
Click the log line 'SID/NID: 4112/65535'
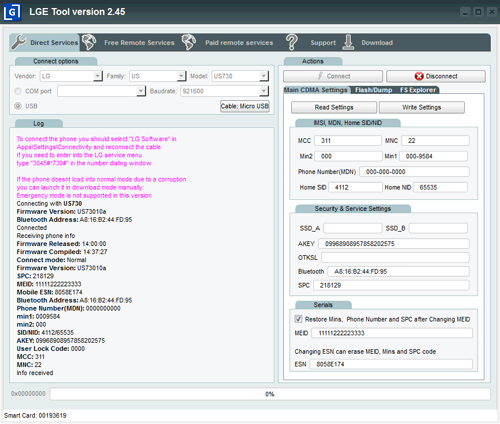[x=45, y=332]
